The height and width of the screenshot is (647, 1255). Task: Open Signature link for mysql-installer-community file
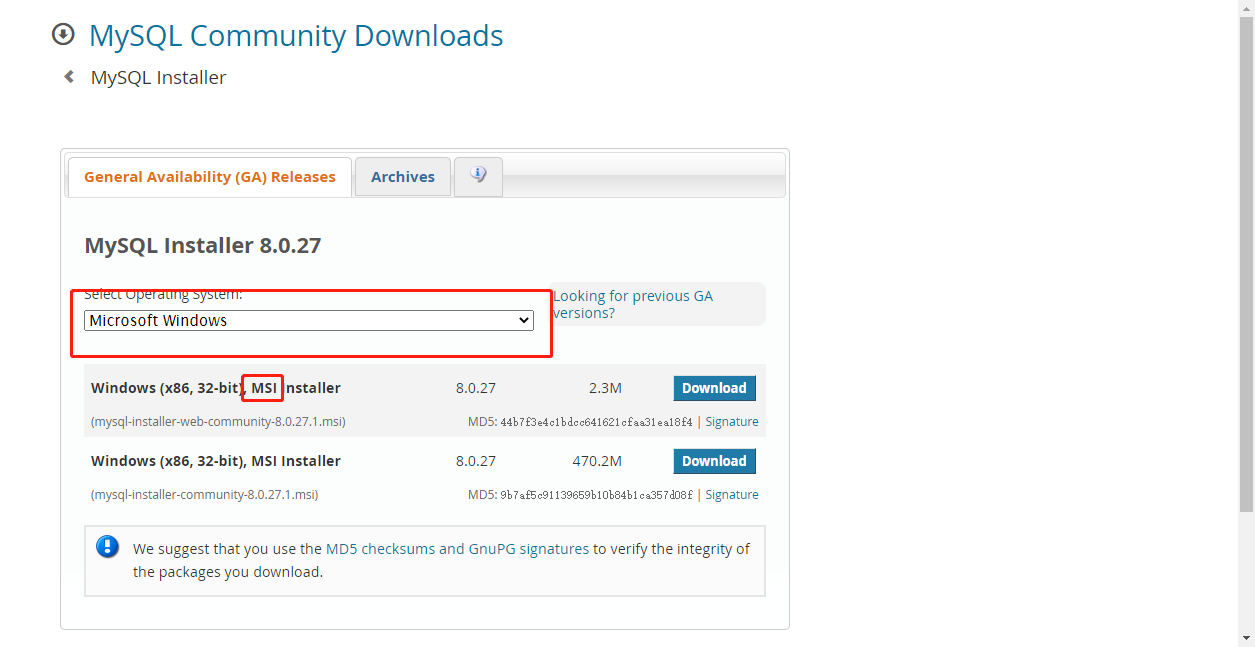point(732,495)
